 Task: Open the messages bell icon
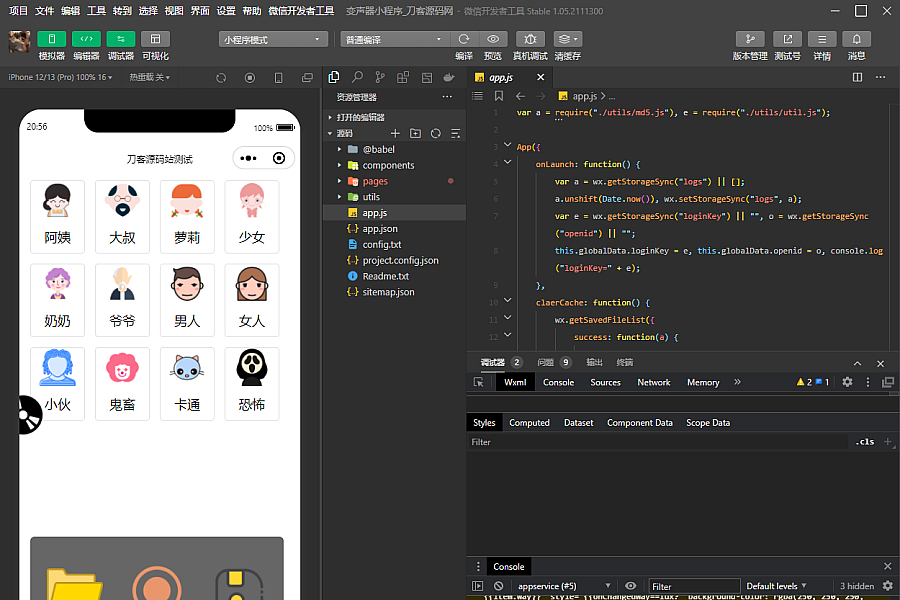pos(856,39)
